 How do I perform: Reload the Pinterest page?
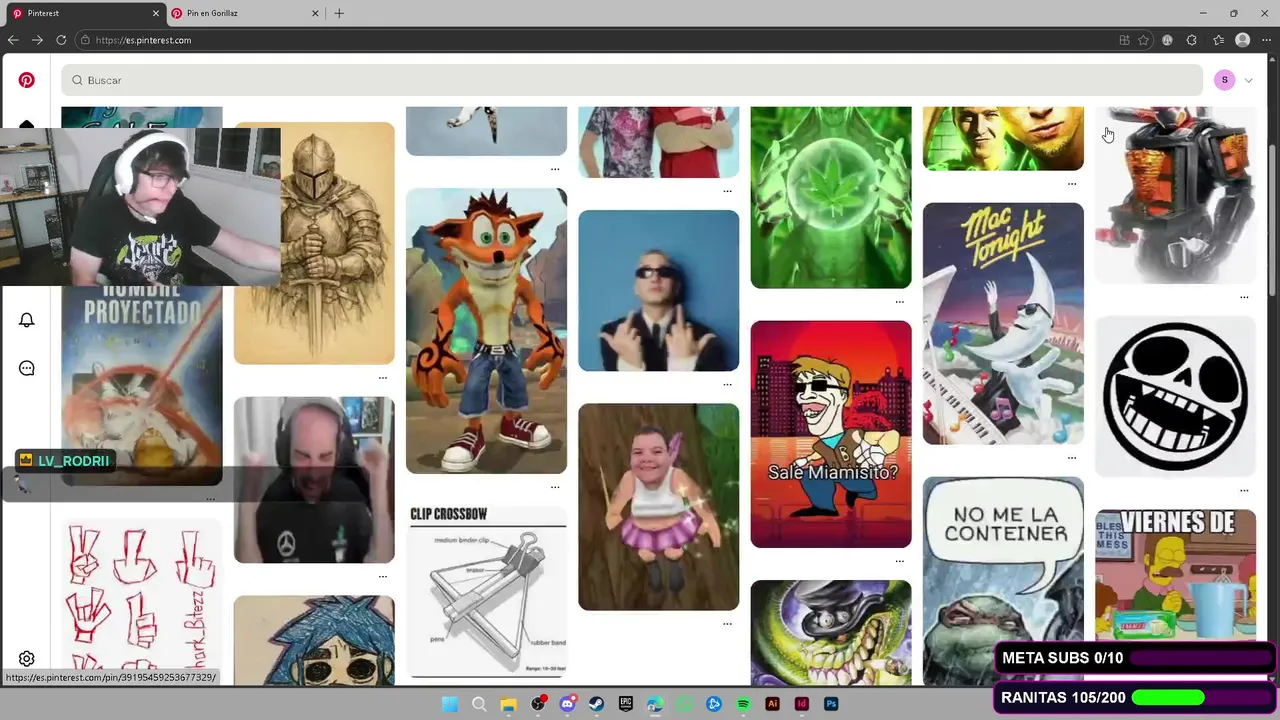coord(61,40)
